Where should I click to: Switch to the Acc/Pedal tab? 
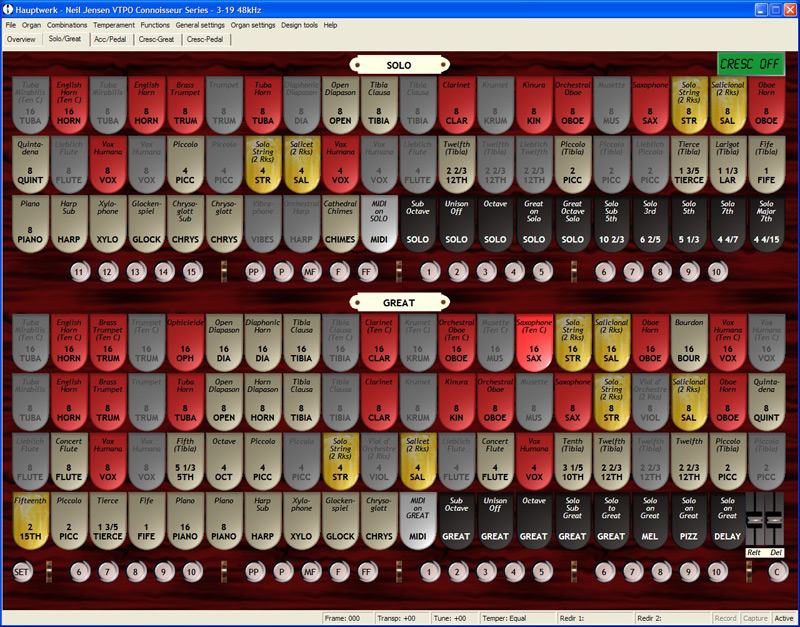tap(108, 39)
